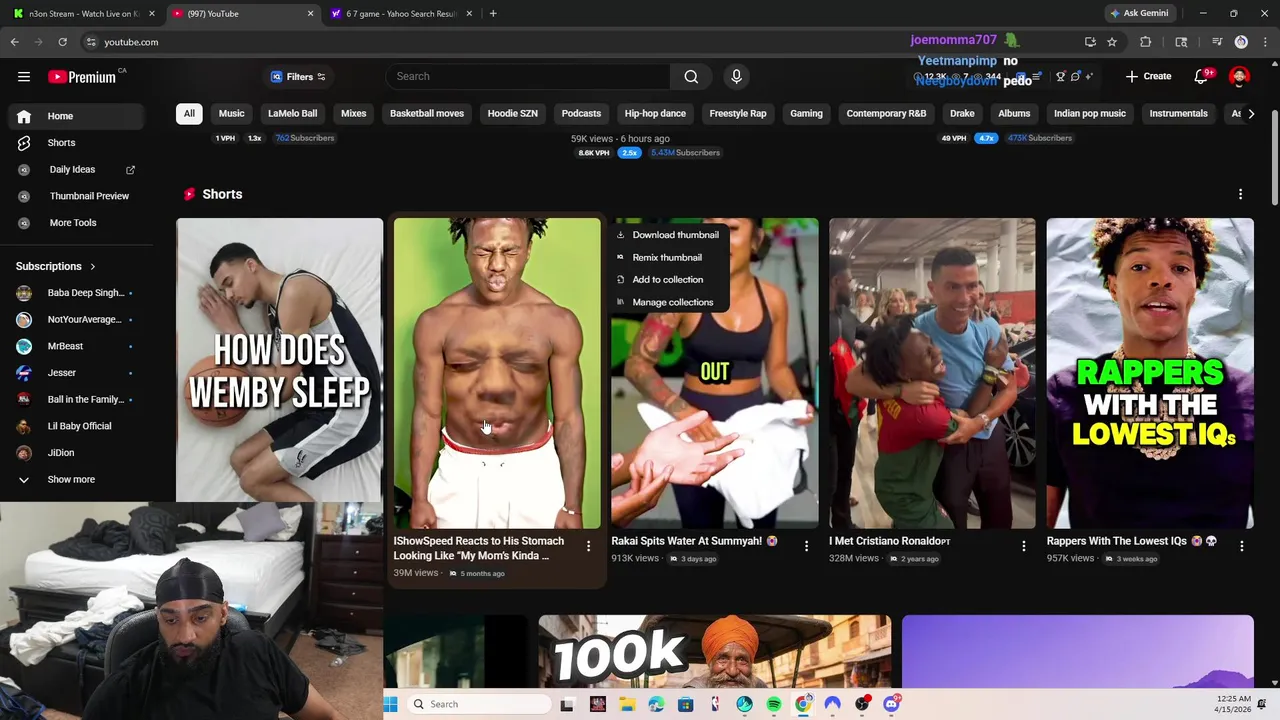Bookmark page with the star icon
Viewport: 1280px width, 720px height.
[x=1112, y=42]
